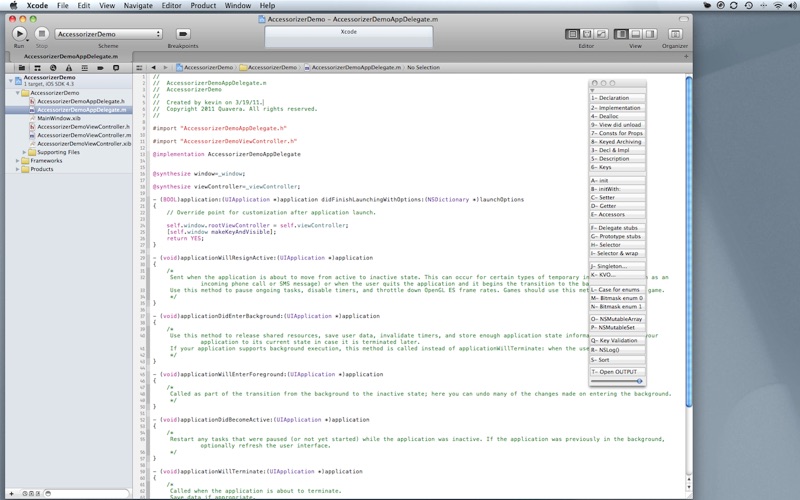Select the AccessorizerDemoAppDelegate.m editor tab
This screenshot has height=500, width=800.
(x=70, y=56)
